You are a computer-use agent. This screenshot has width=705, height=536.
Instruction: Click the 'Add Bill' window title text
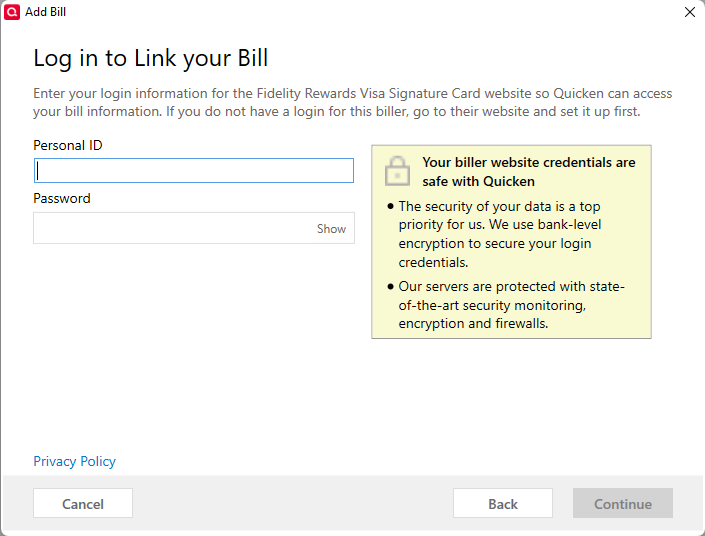pos(45,12)
